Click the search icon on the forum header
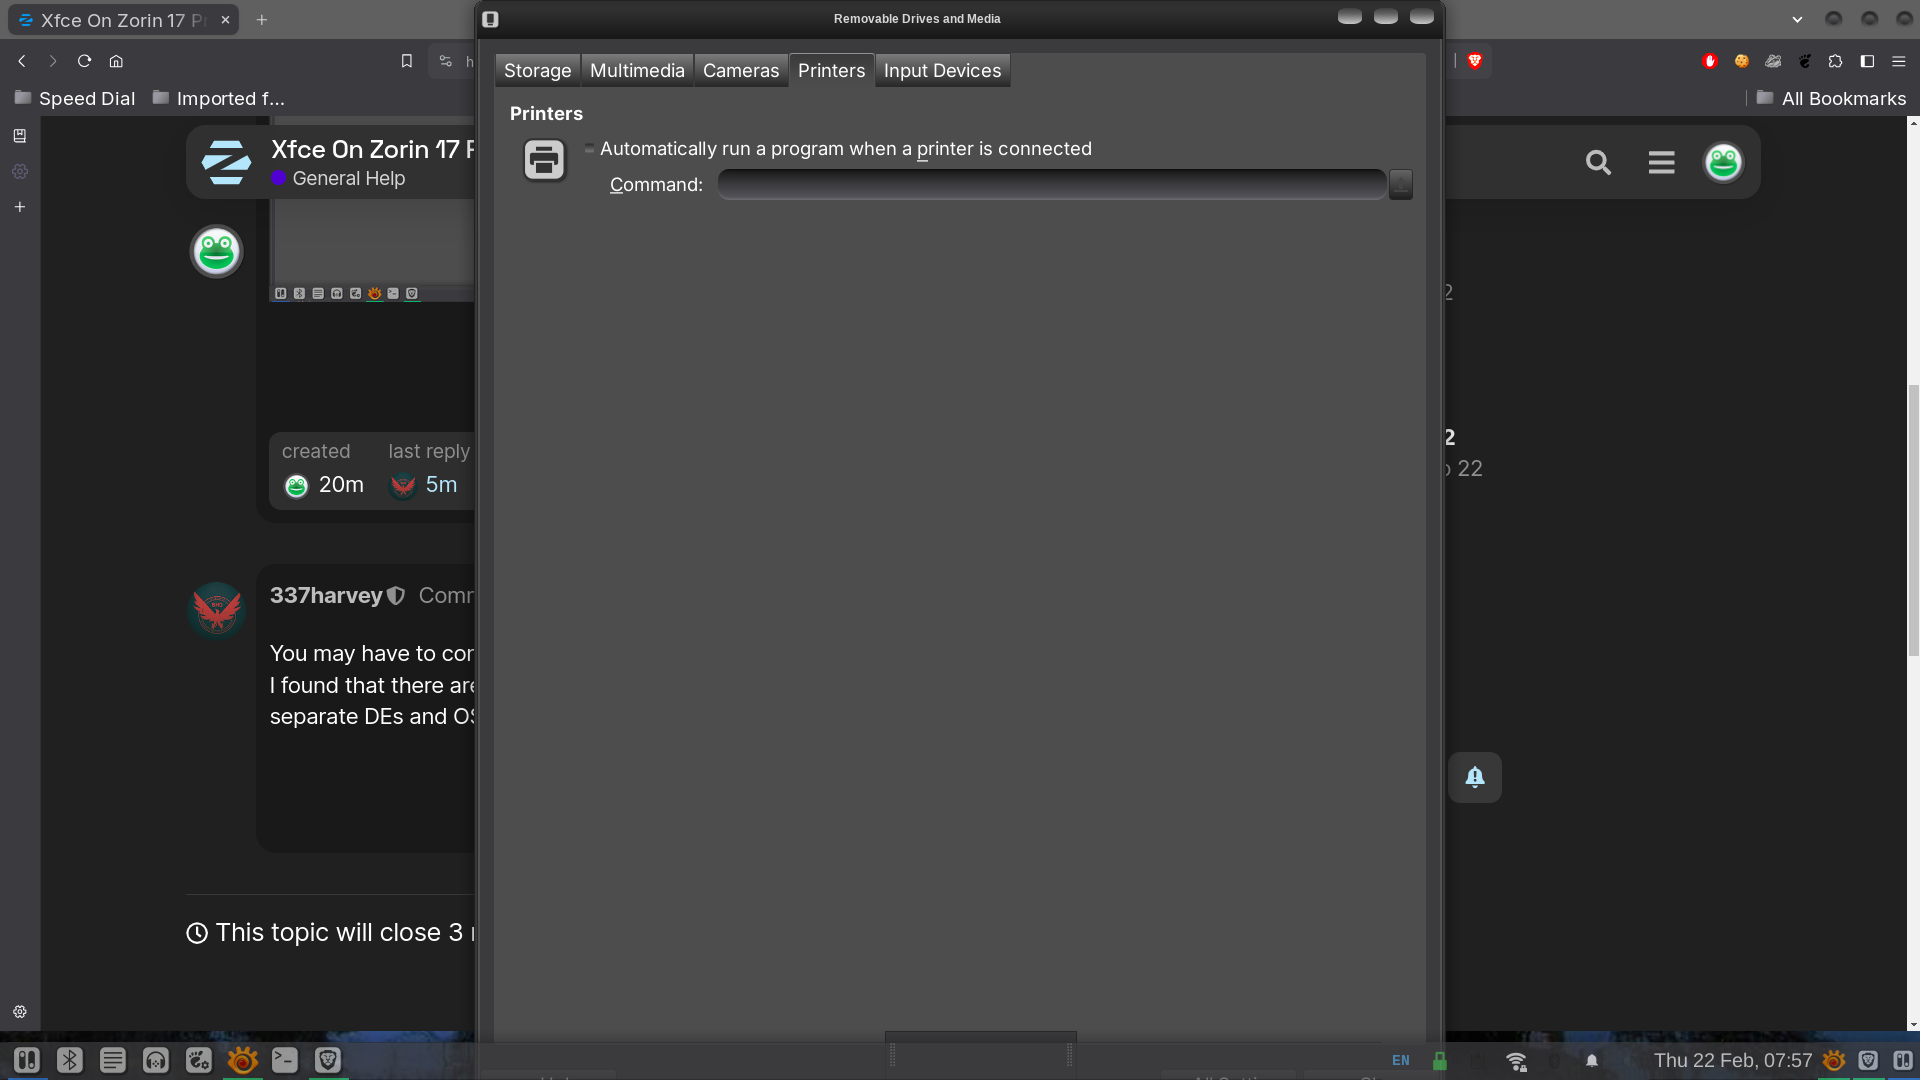 1598,162
